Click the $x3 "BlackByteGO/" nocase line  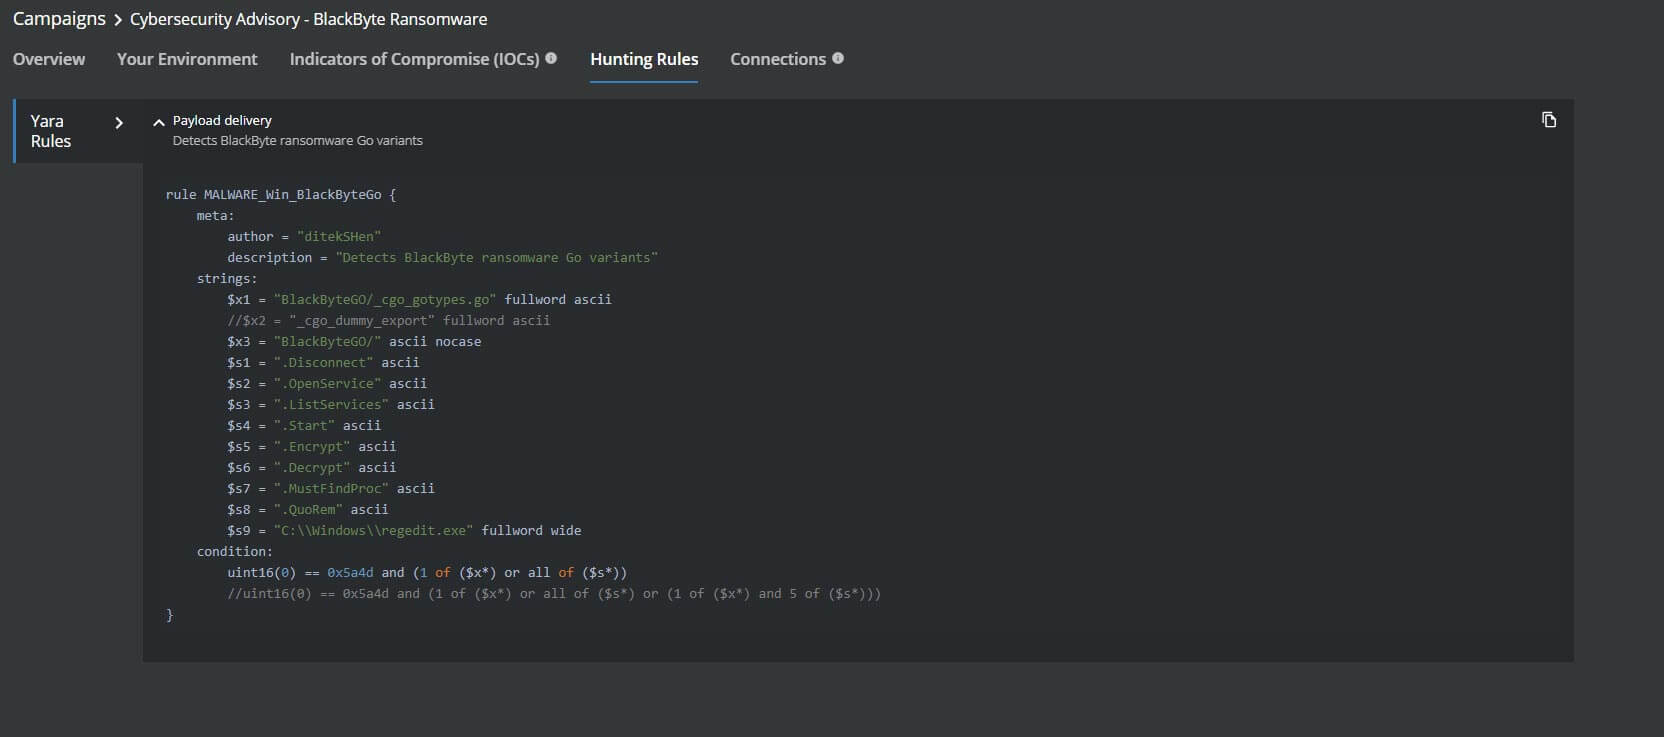354,342
